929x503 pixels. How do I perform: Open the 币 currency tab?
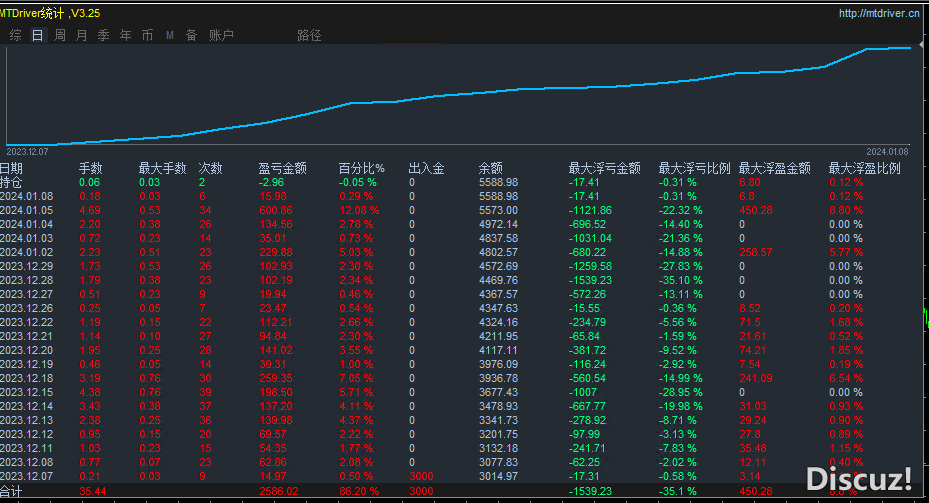[x=148, y=36]
